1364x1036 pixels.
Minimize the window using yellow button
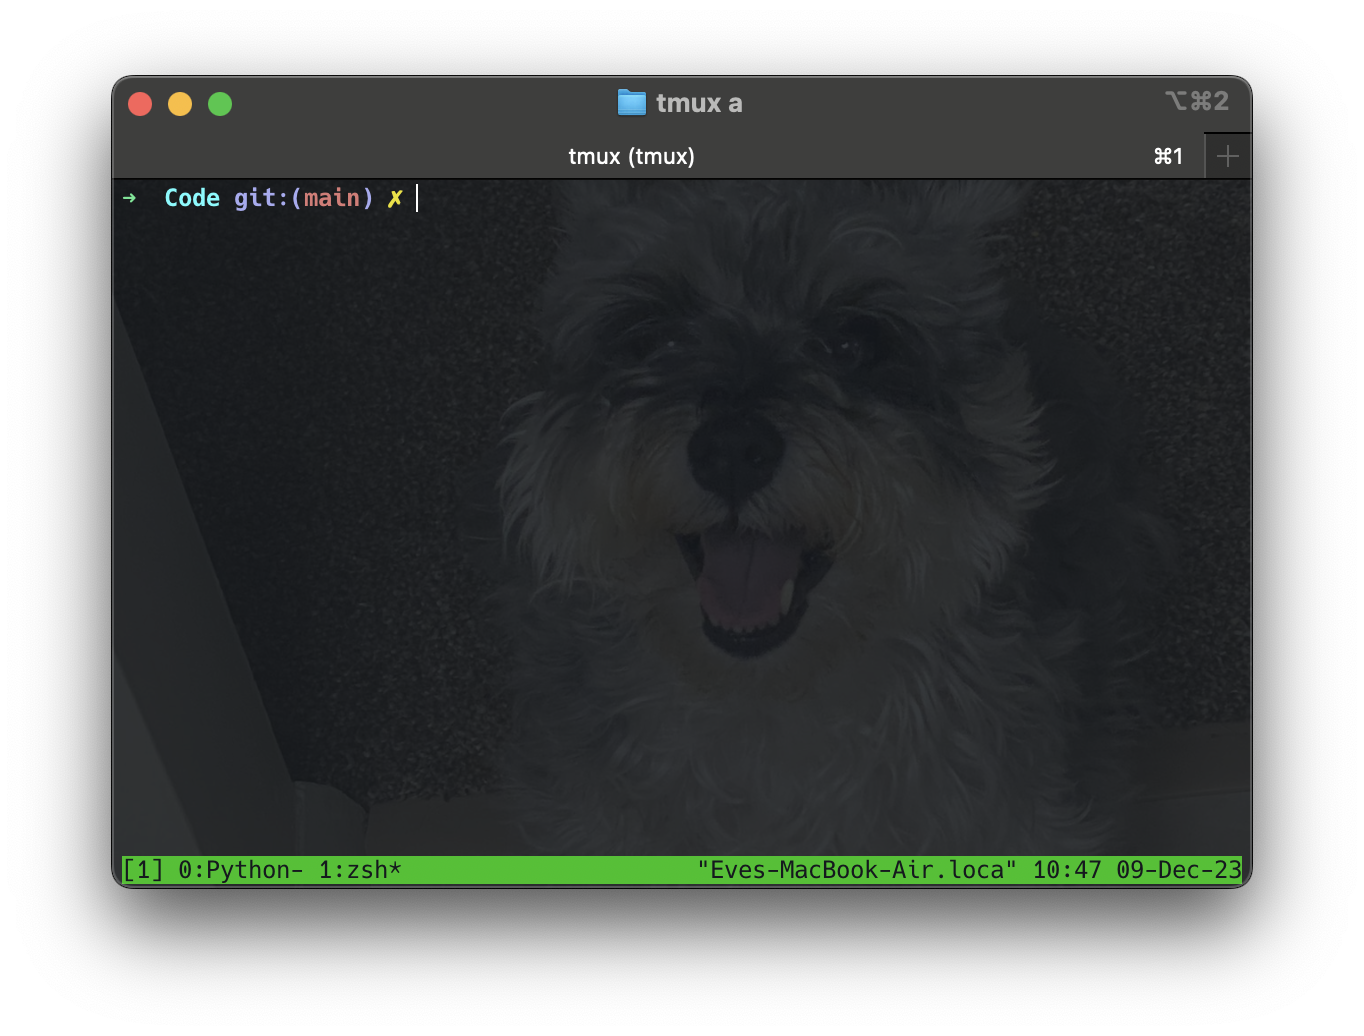pyautogui.click(x=180, y=104)
